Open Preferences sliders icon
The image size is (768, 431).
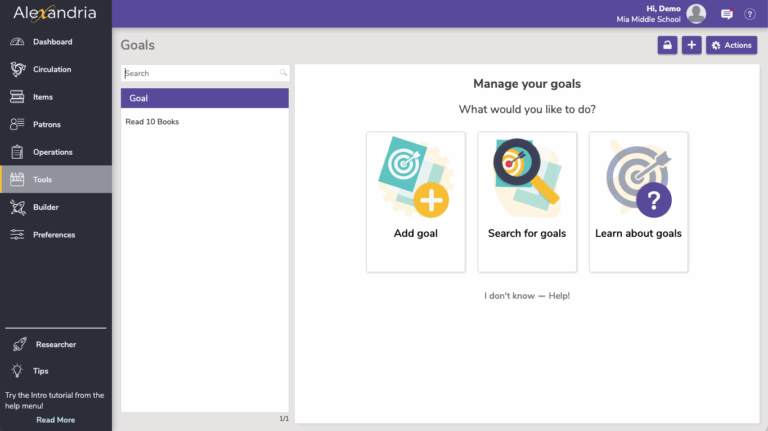17,235
